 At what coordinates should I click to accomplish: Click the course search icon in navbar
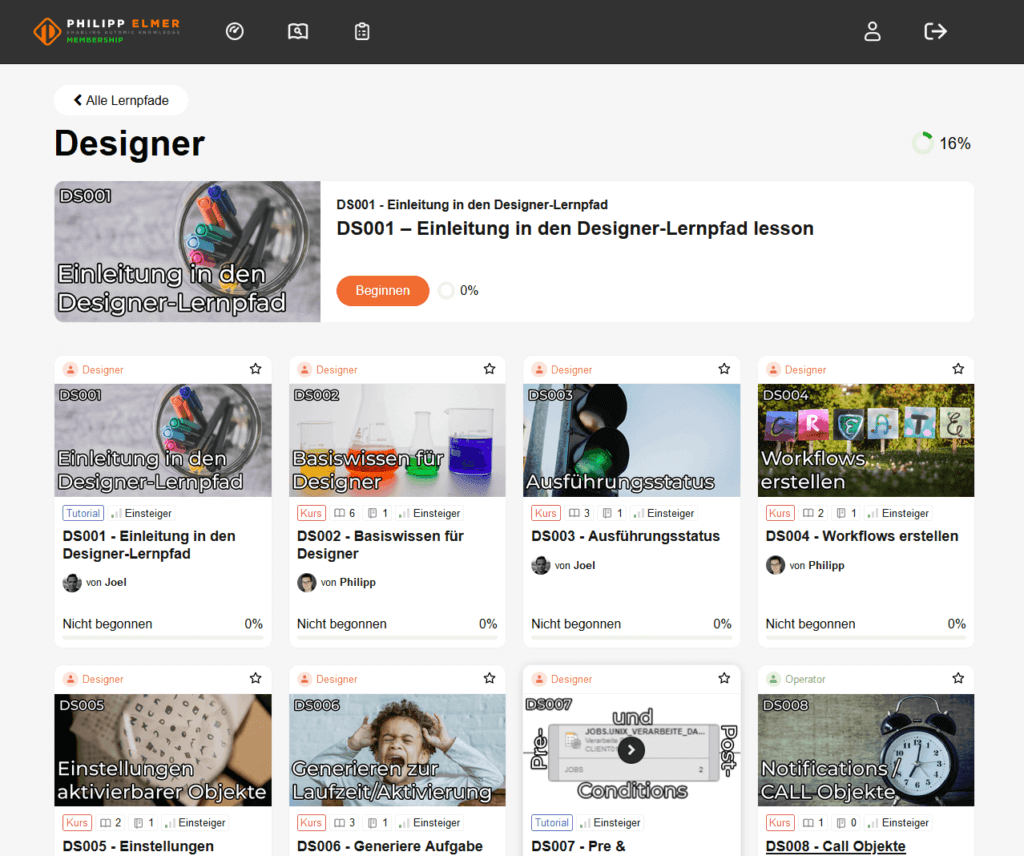point(298,32)
